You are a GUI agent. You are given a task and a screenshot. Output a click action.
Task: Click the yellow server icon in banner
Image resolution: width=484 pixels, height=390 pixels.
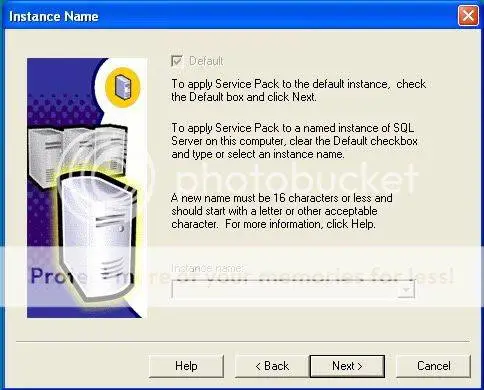pyautogui.click(x=123, y=87)
